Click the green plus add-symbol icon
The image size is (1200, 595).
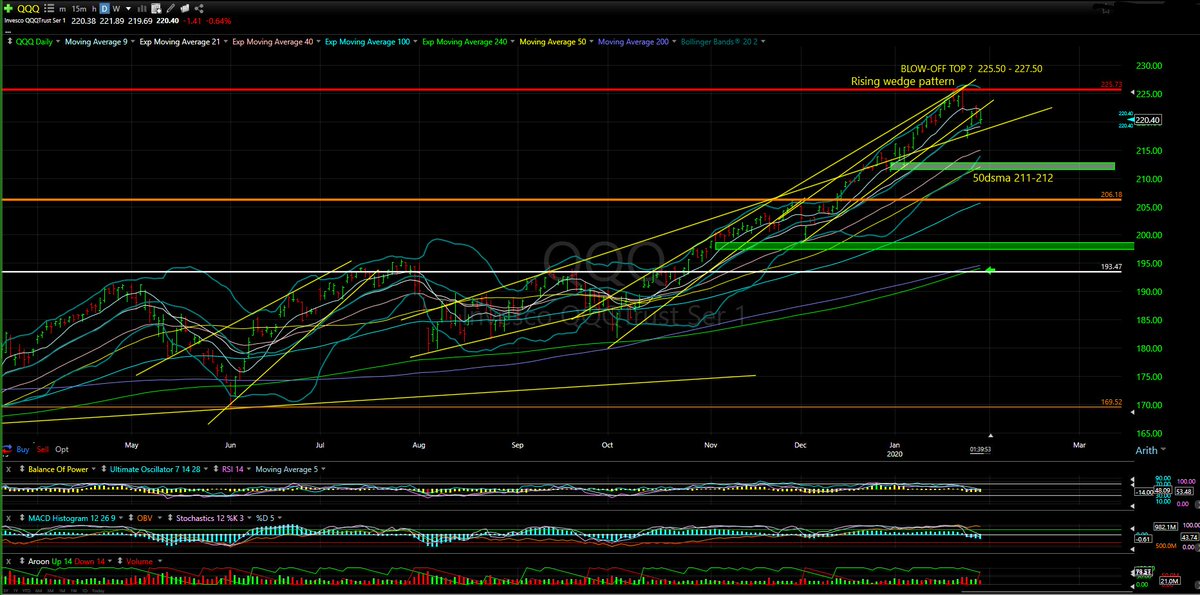click(x=9, y=9)
